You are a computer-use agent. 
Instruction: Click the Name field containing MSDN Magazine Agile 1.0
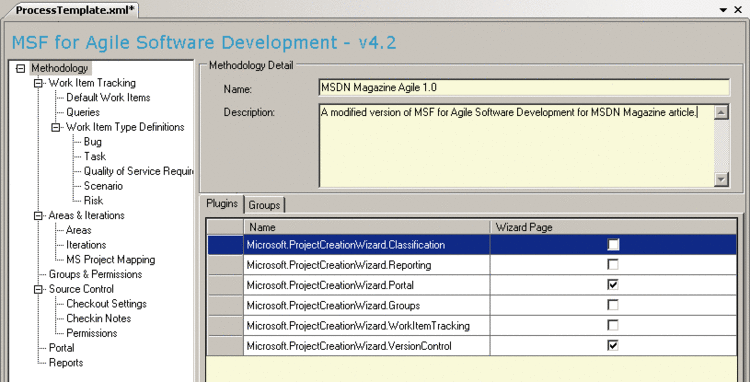click(524, 87)
